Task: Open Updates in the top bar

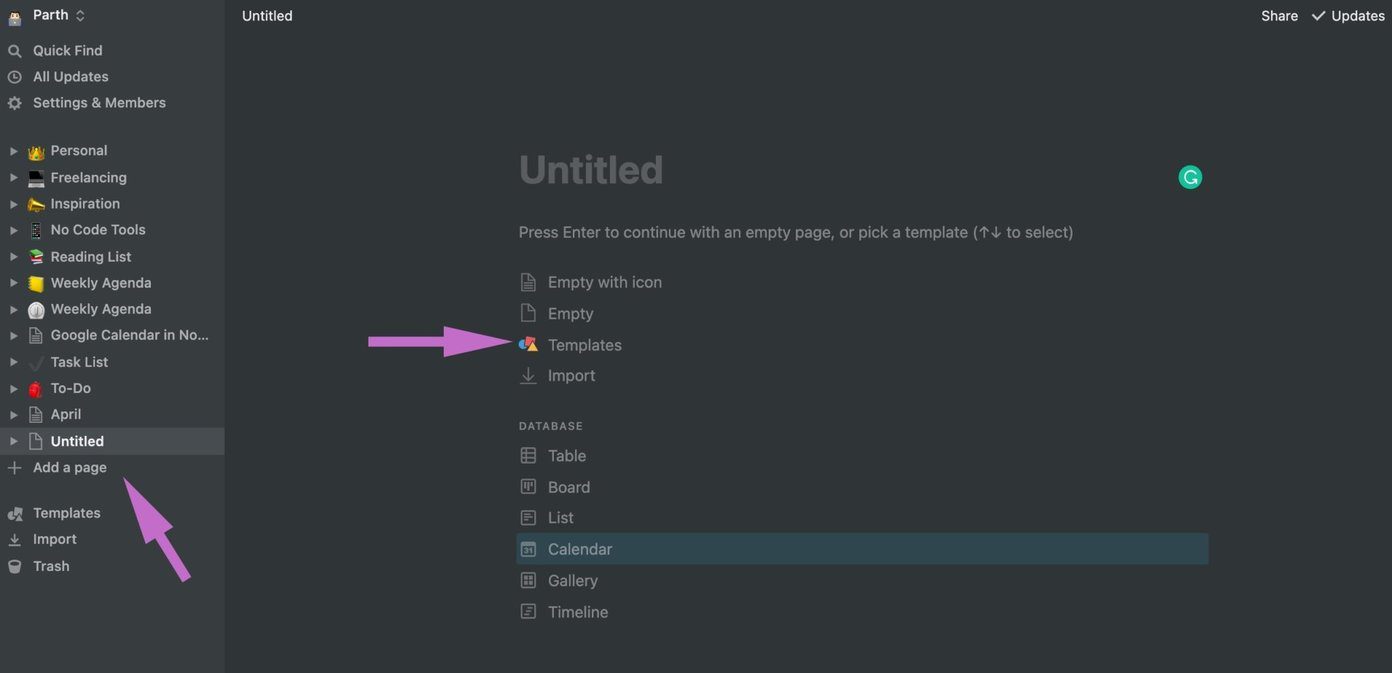Action: click(1348, 16)
